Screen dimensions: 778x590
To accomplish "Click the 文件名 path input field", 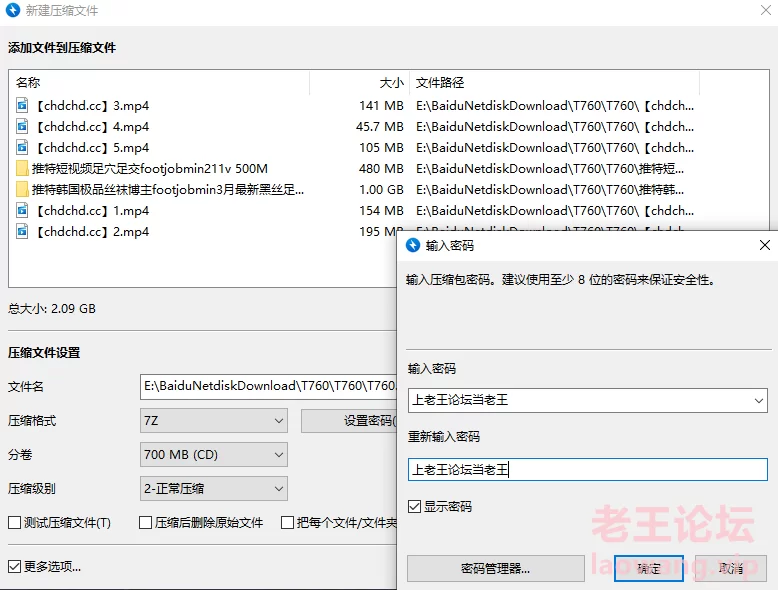I will pos(268,387).
